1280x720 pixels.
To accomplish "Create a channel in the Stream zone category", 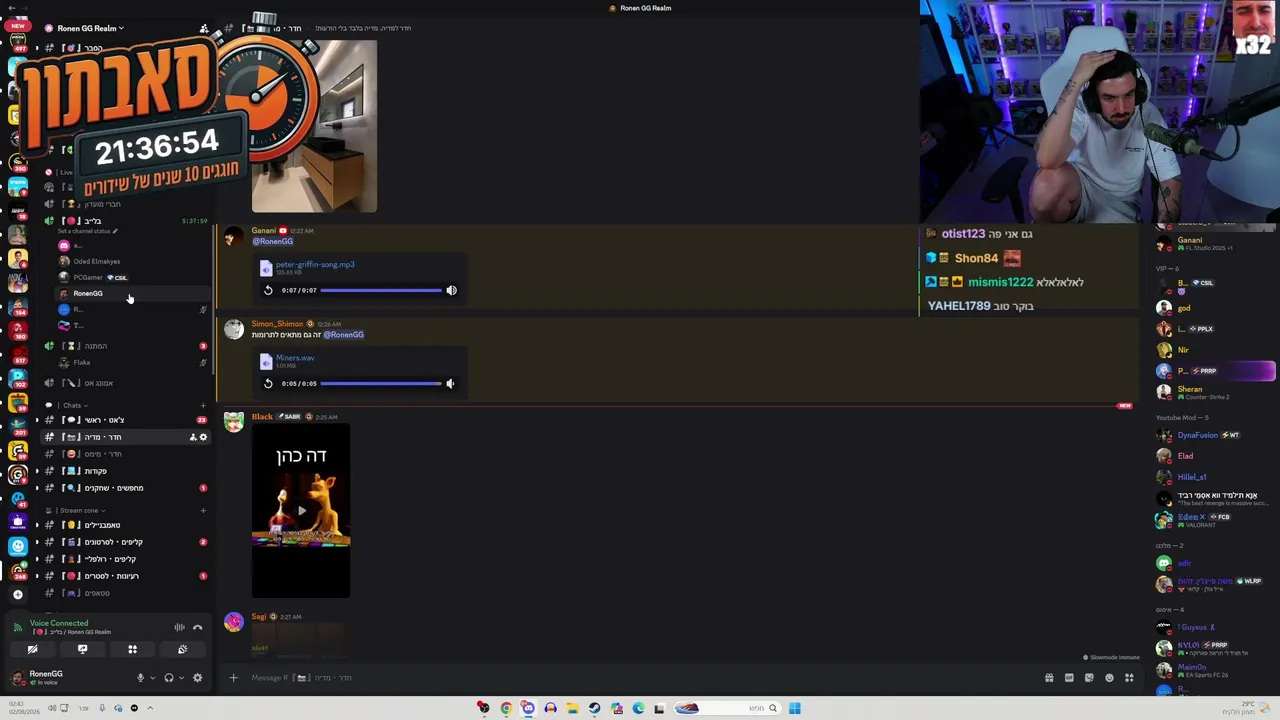I will tap(203, 510).
